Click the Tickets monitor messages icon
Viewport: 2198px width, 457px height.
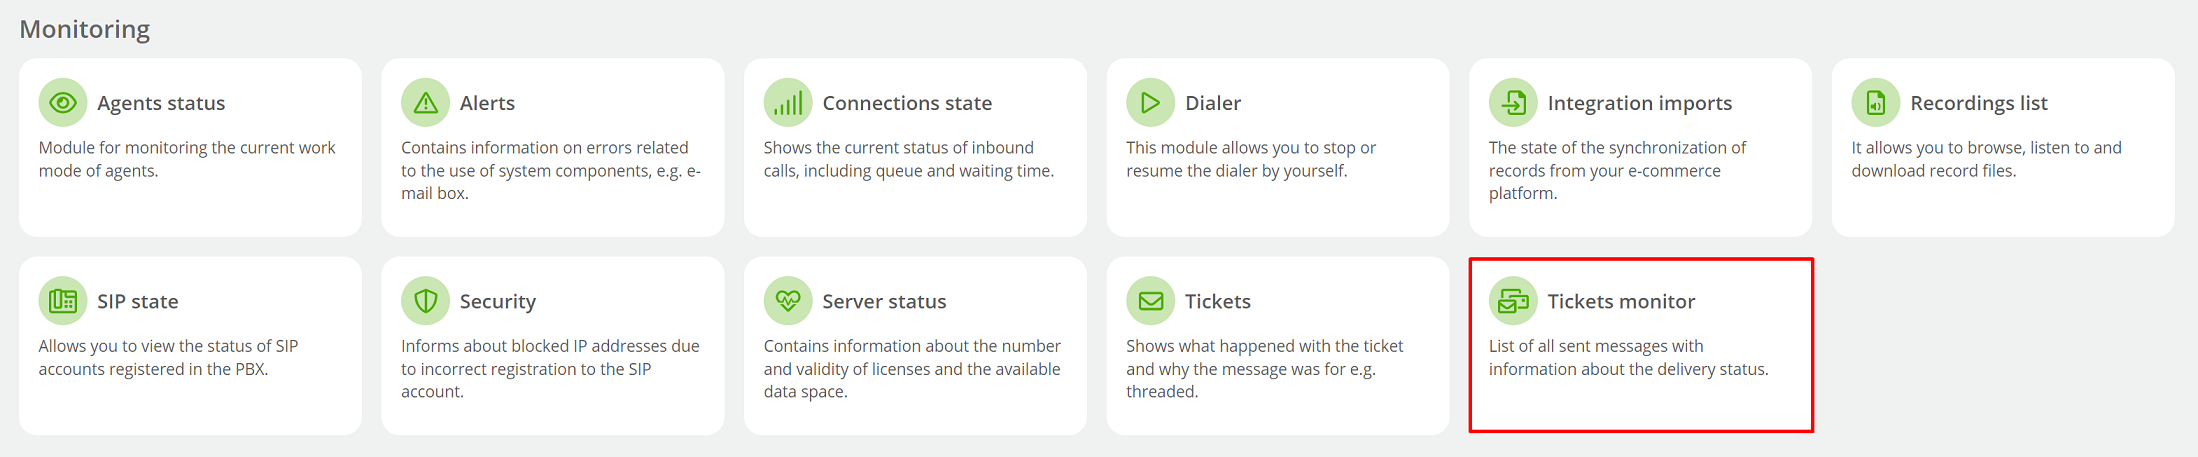pyautogui.click(x=1513, y=301)
